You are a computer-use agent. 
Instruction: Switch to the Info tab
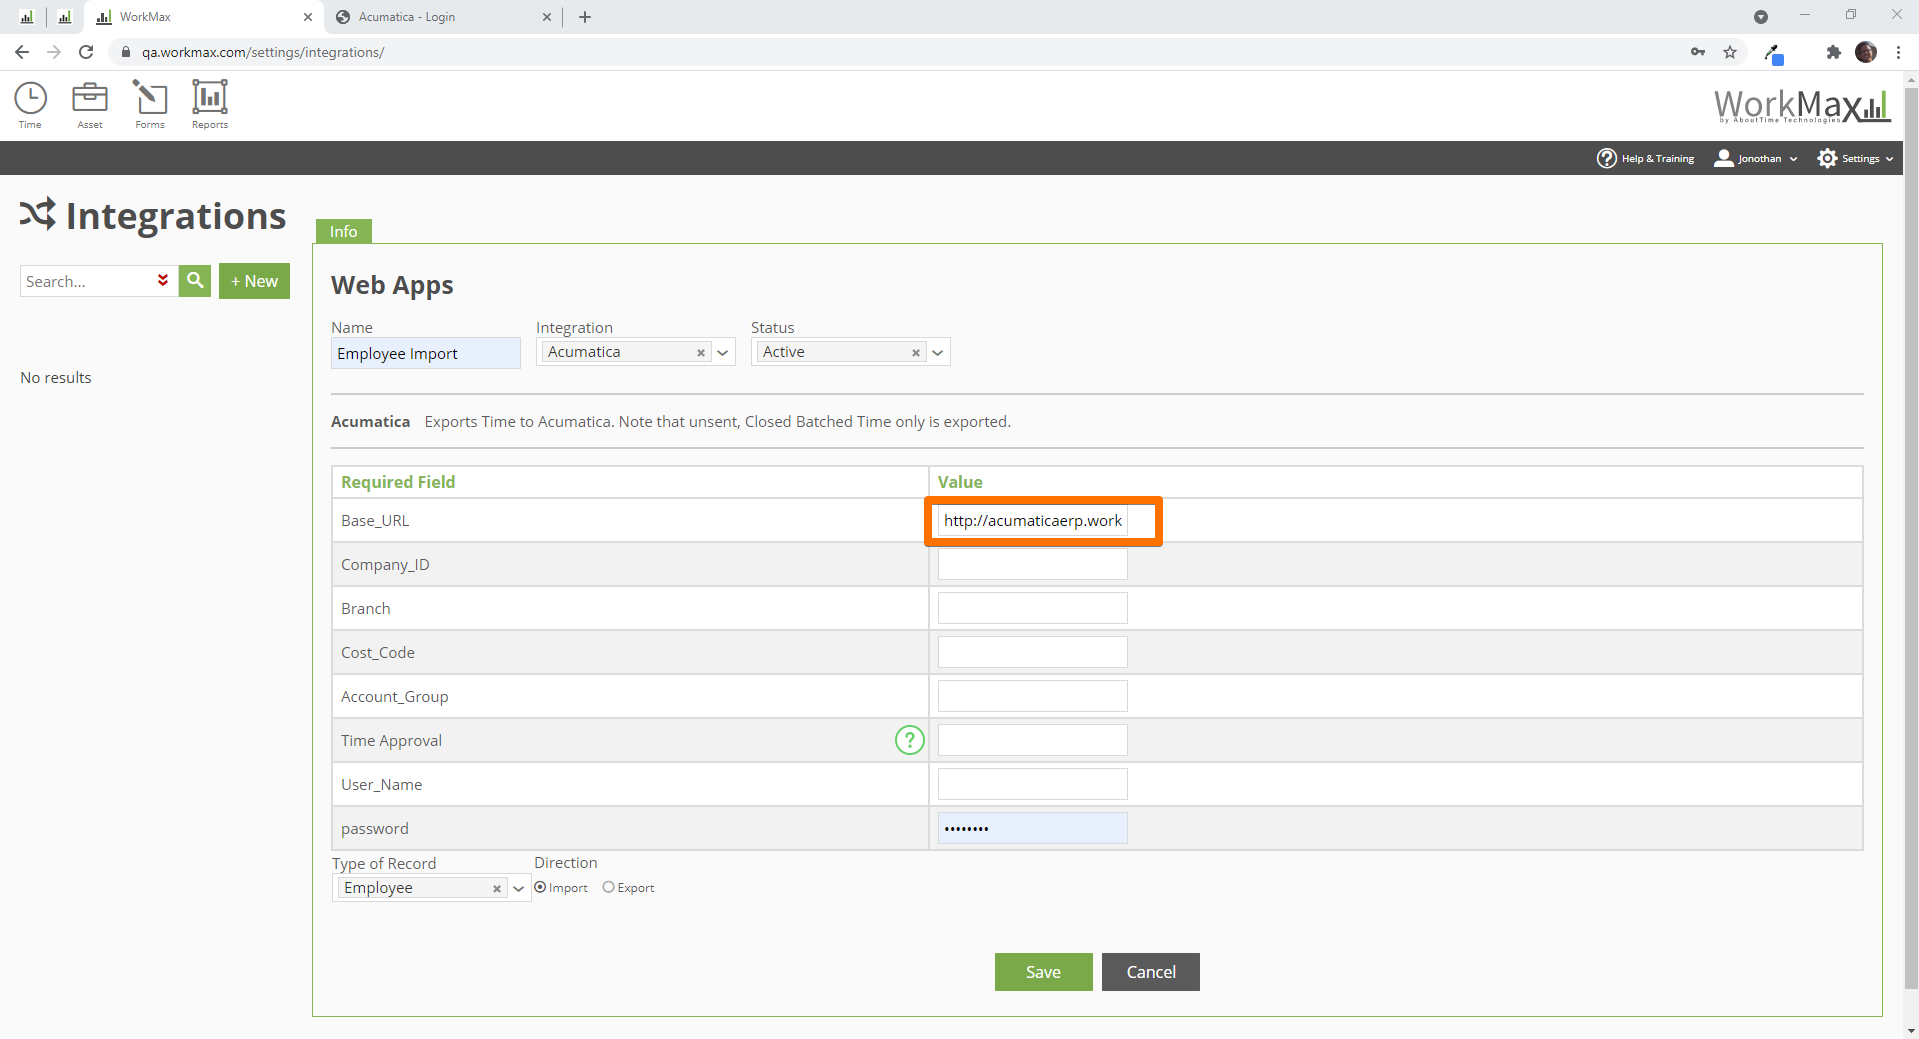click(x=344, y=231)
